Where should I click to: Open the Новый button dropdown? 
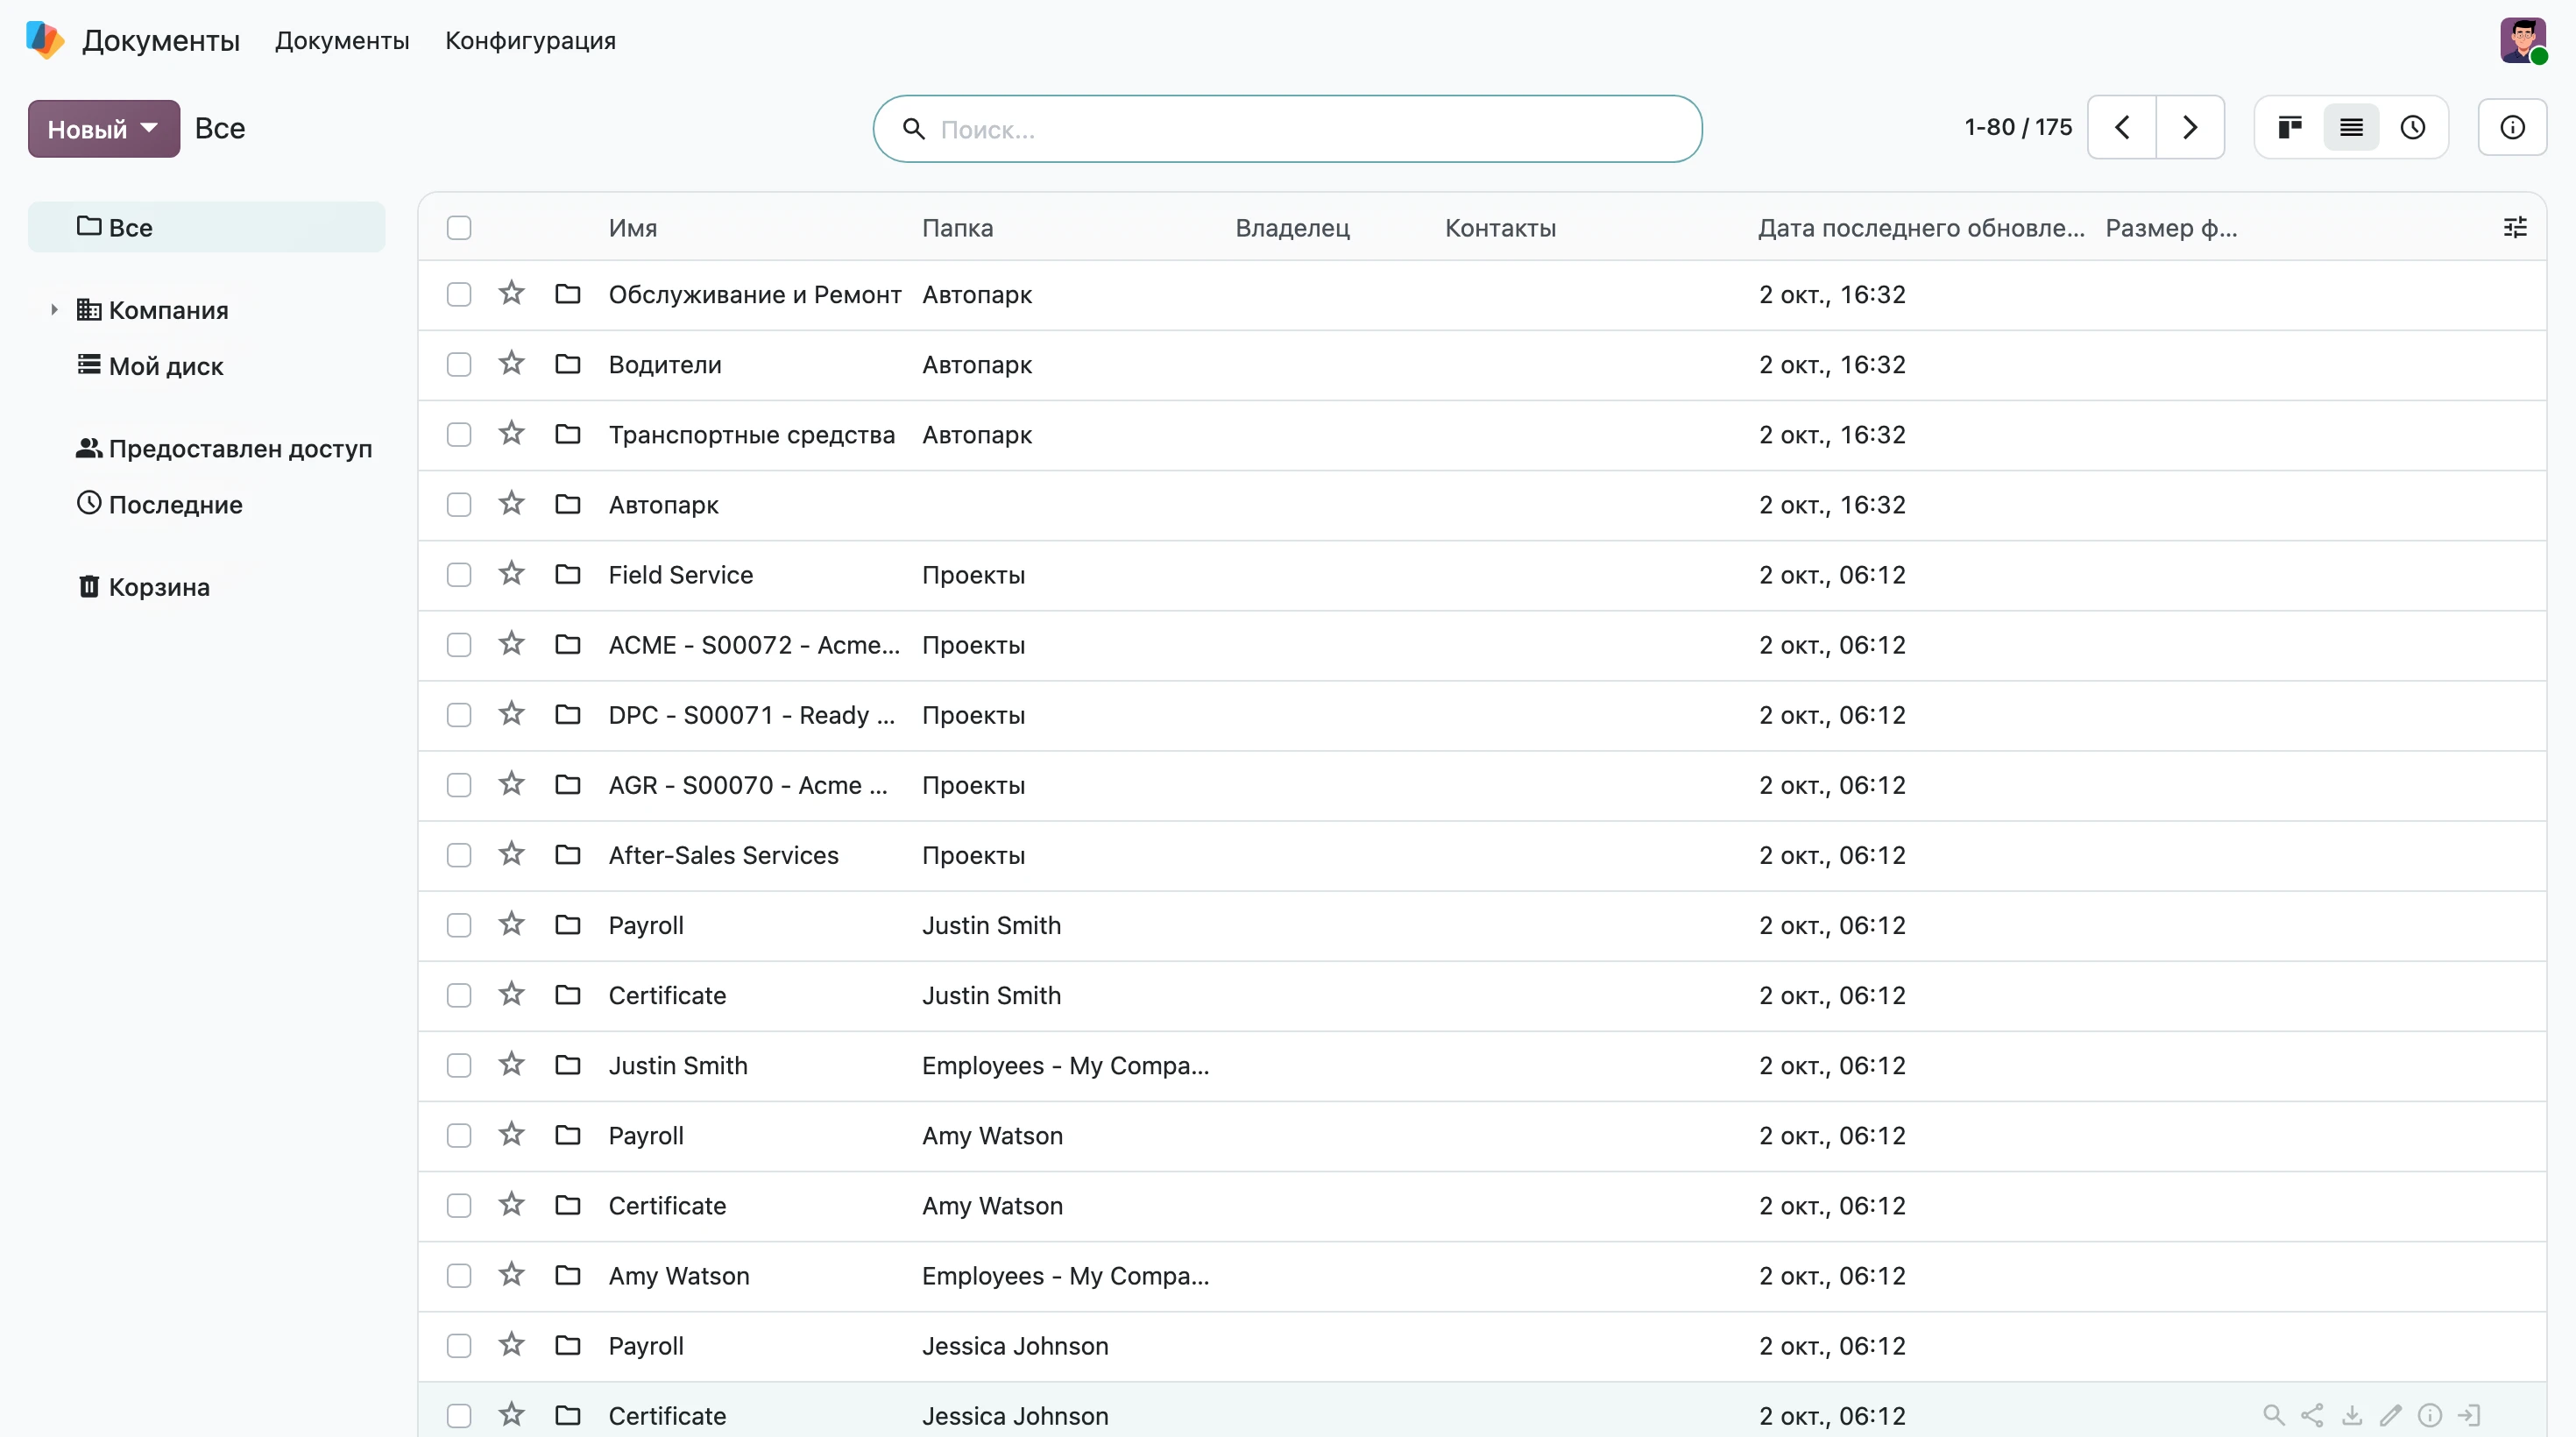[x=104, y=128]
